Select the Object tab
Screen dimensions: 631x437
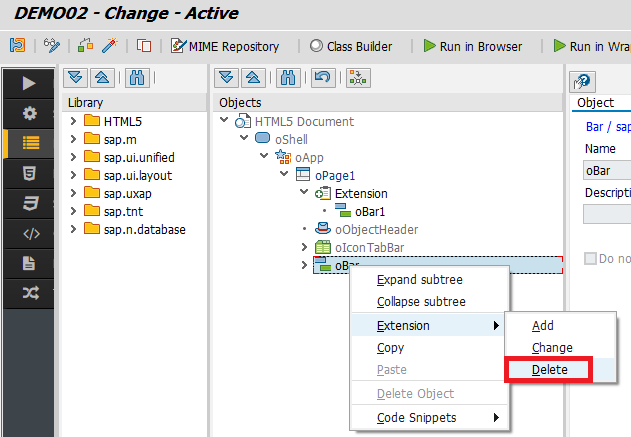[x=595, y=103]
